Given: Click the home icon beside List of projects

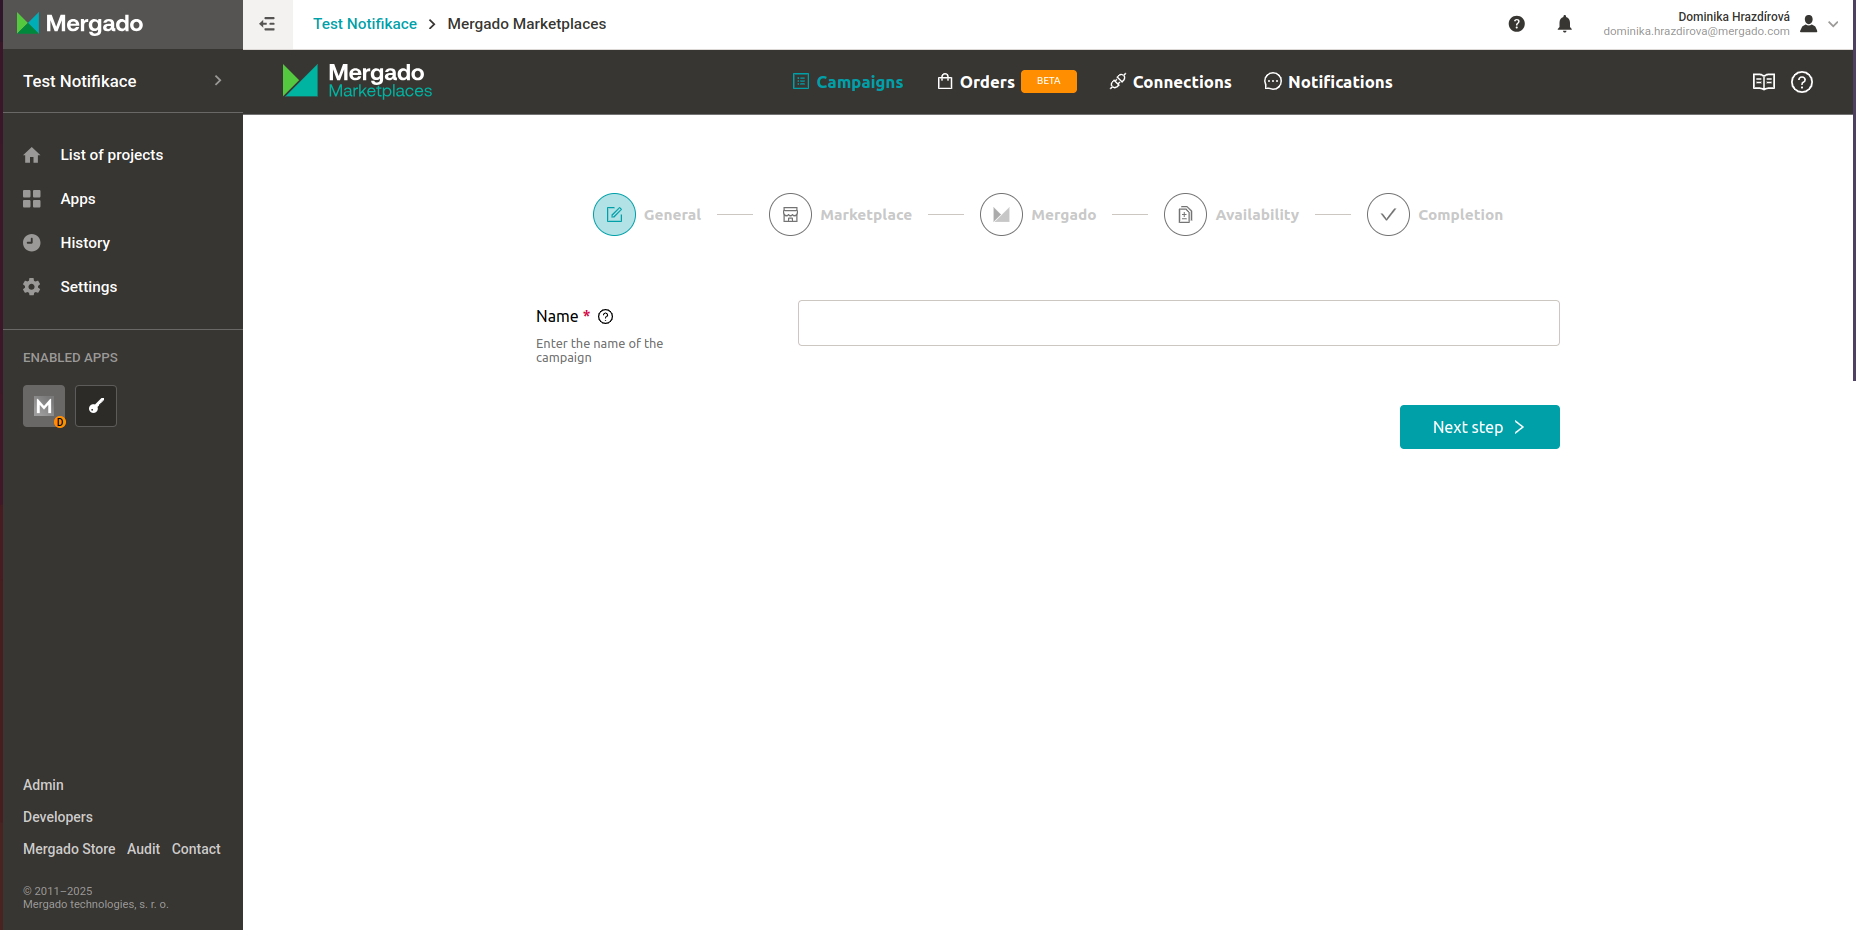Looking at the screenshot, I should pos(32,155).
